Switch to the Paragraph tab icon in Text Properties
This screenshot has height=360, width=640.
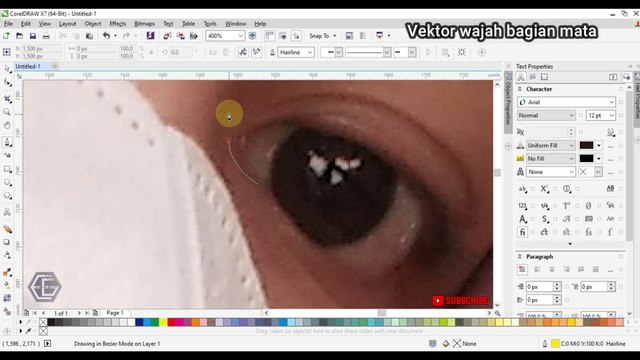click(x=533, y=77)
